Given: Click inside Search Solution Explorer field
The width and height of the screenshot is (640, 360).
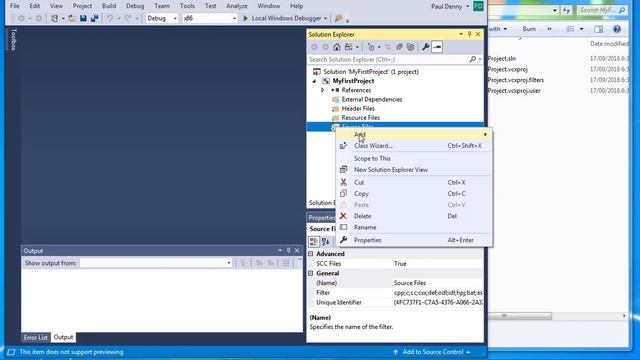Looking at the screenshot, I should (388, 60).
